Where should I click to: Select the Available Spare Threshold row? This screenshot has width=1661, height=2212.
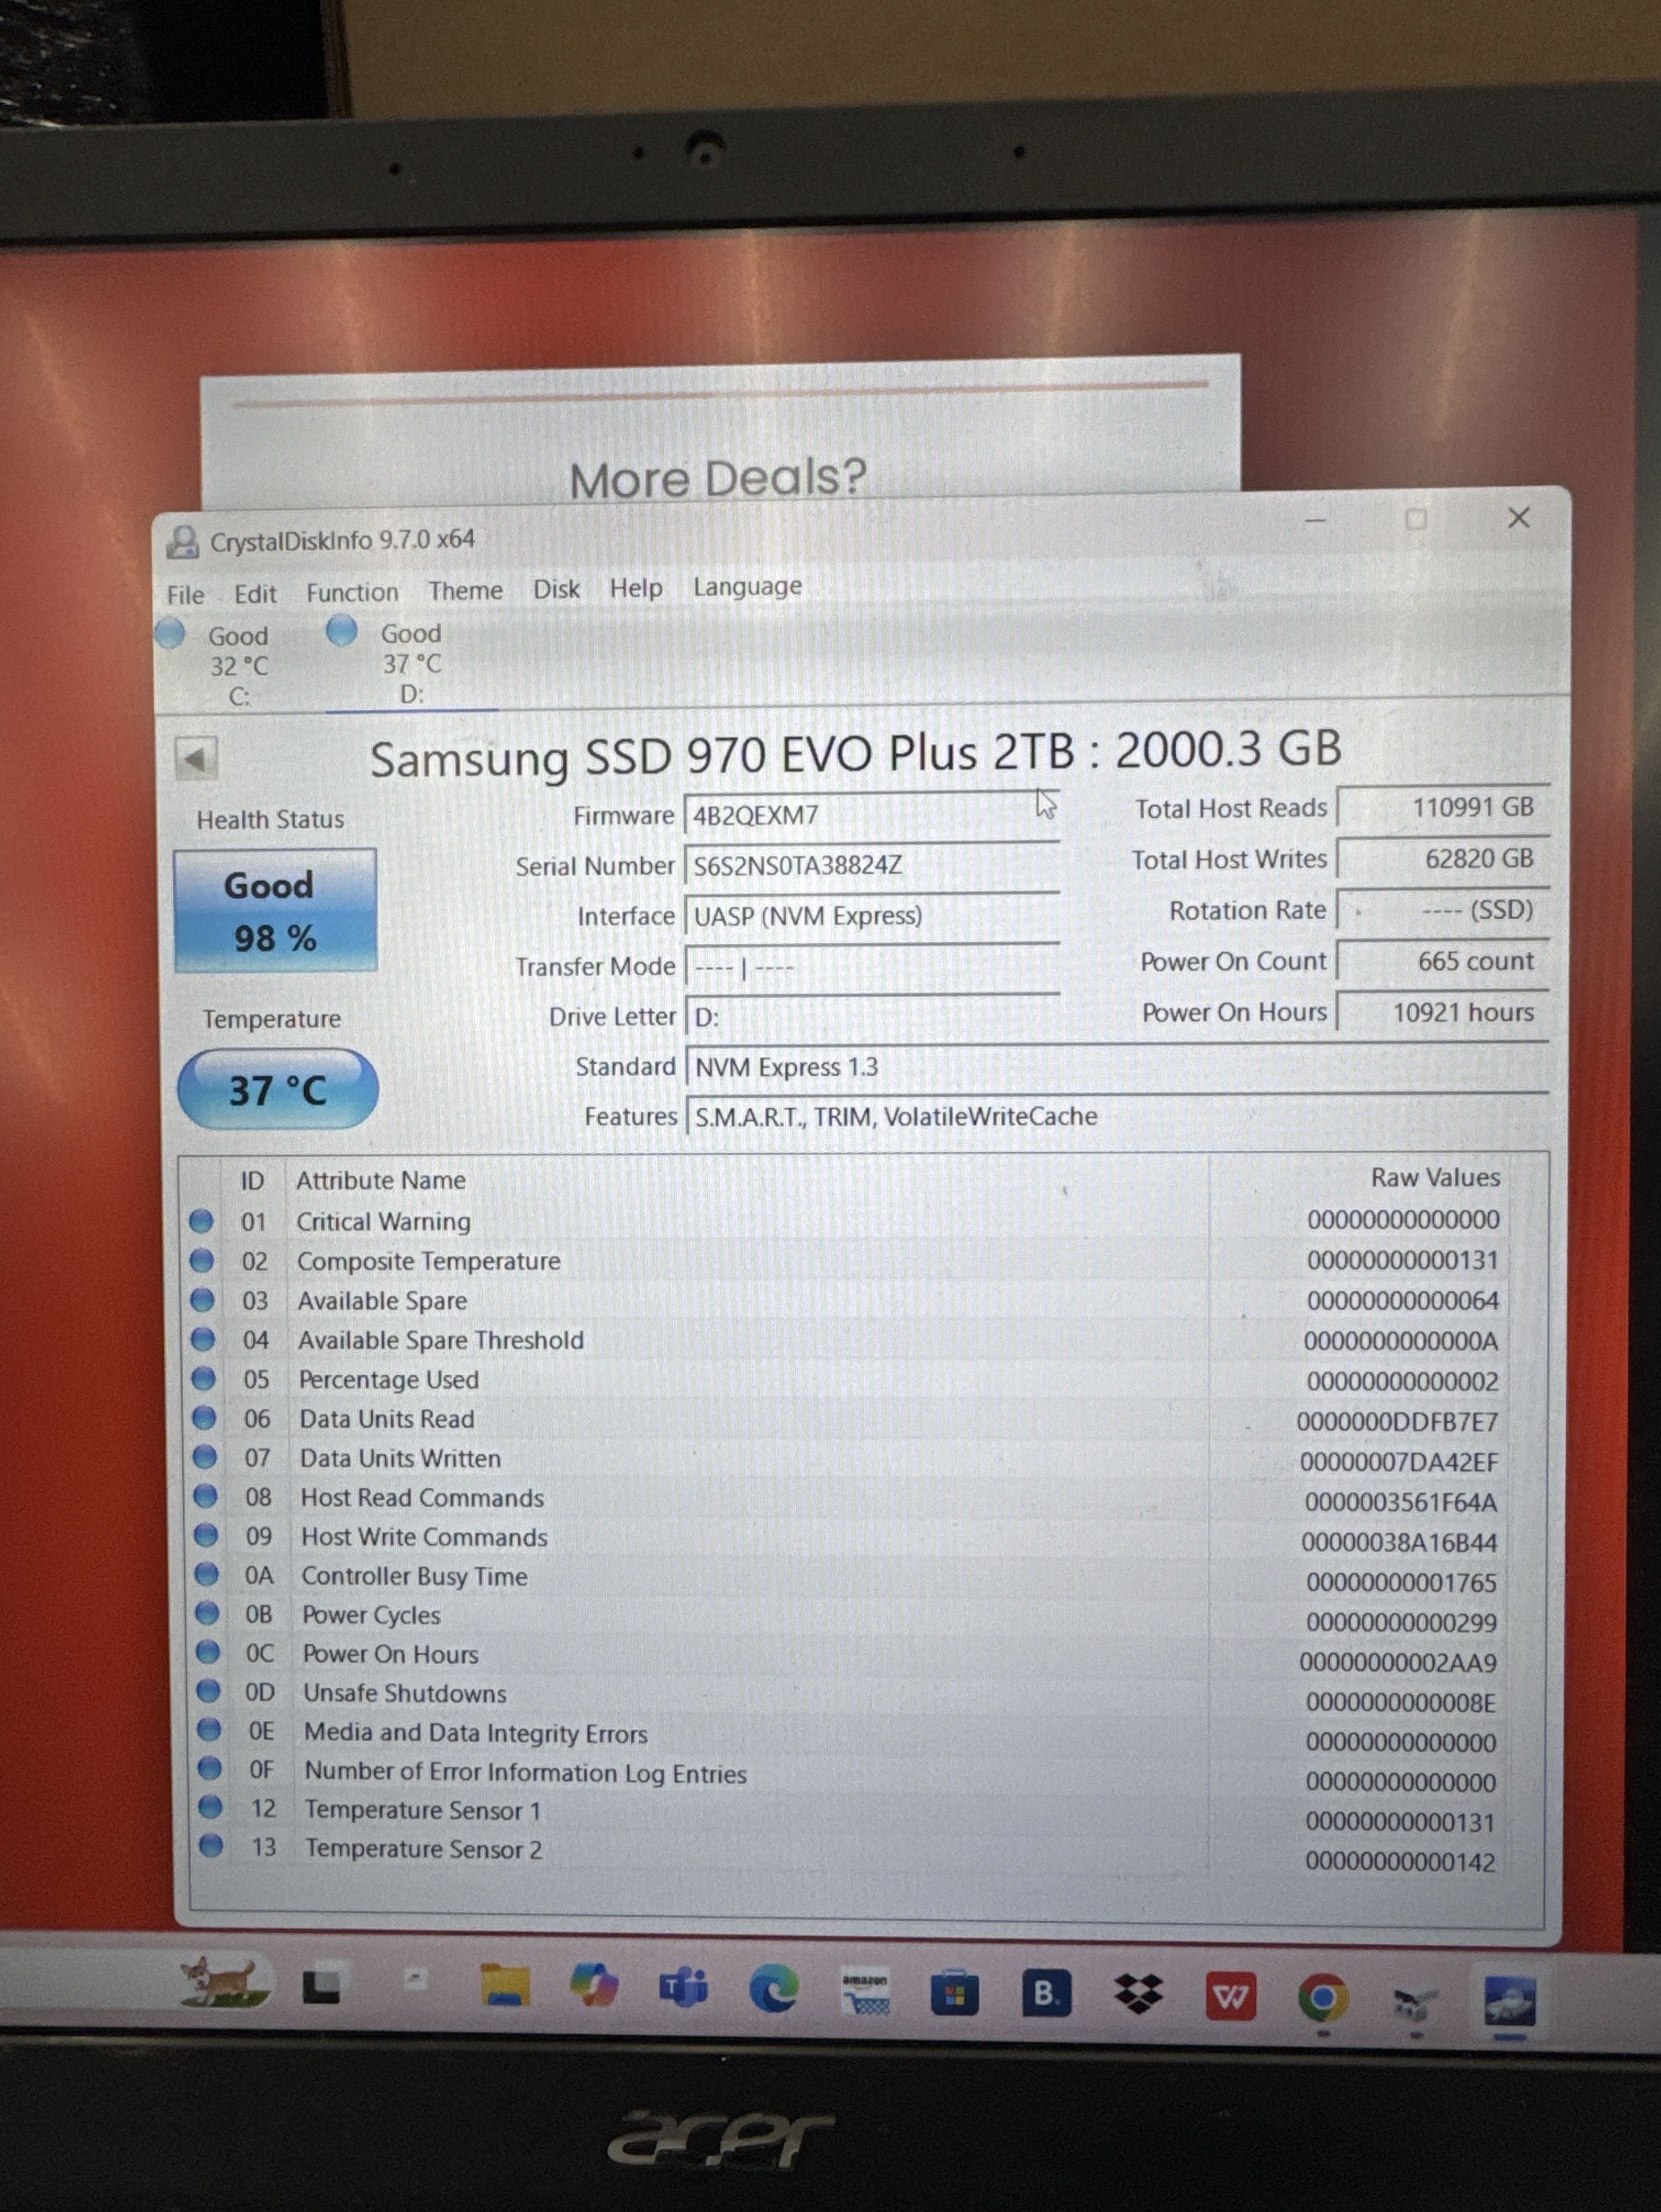point(845,1340)
